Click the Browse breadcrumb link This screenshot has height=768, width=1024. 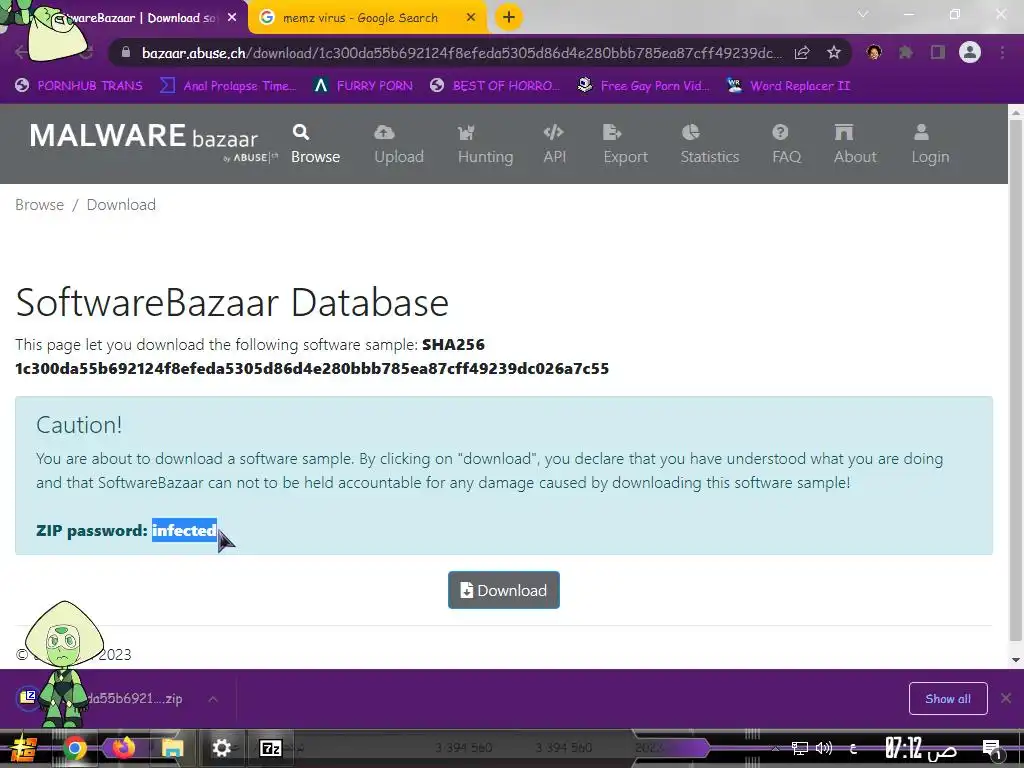coord(39,205)
